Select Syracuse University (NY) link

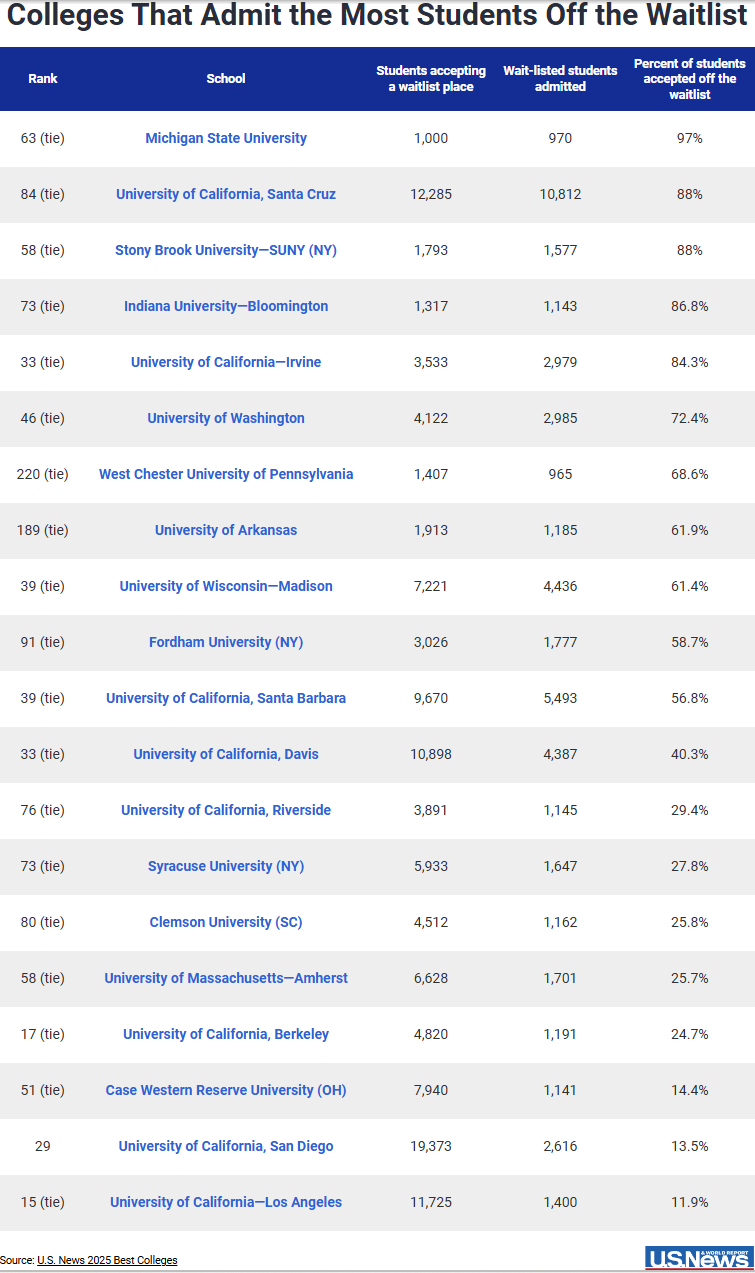click(x=226, y=866)
